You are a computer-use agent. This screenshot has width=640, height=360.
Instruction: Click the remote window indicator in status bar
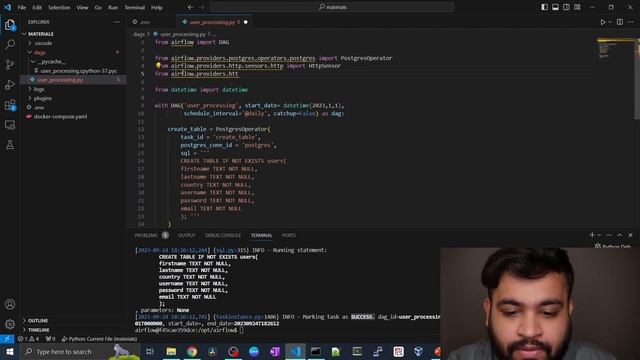(x=7, y=339)
